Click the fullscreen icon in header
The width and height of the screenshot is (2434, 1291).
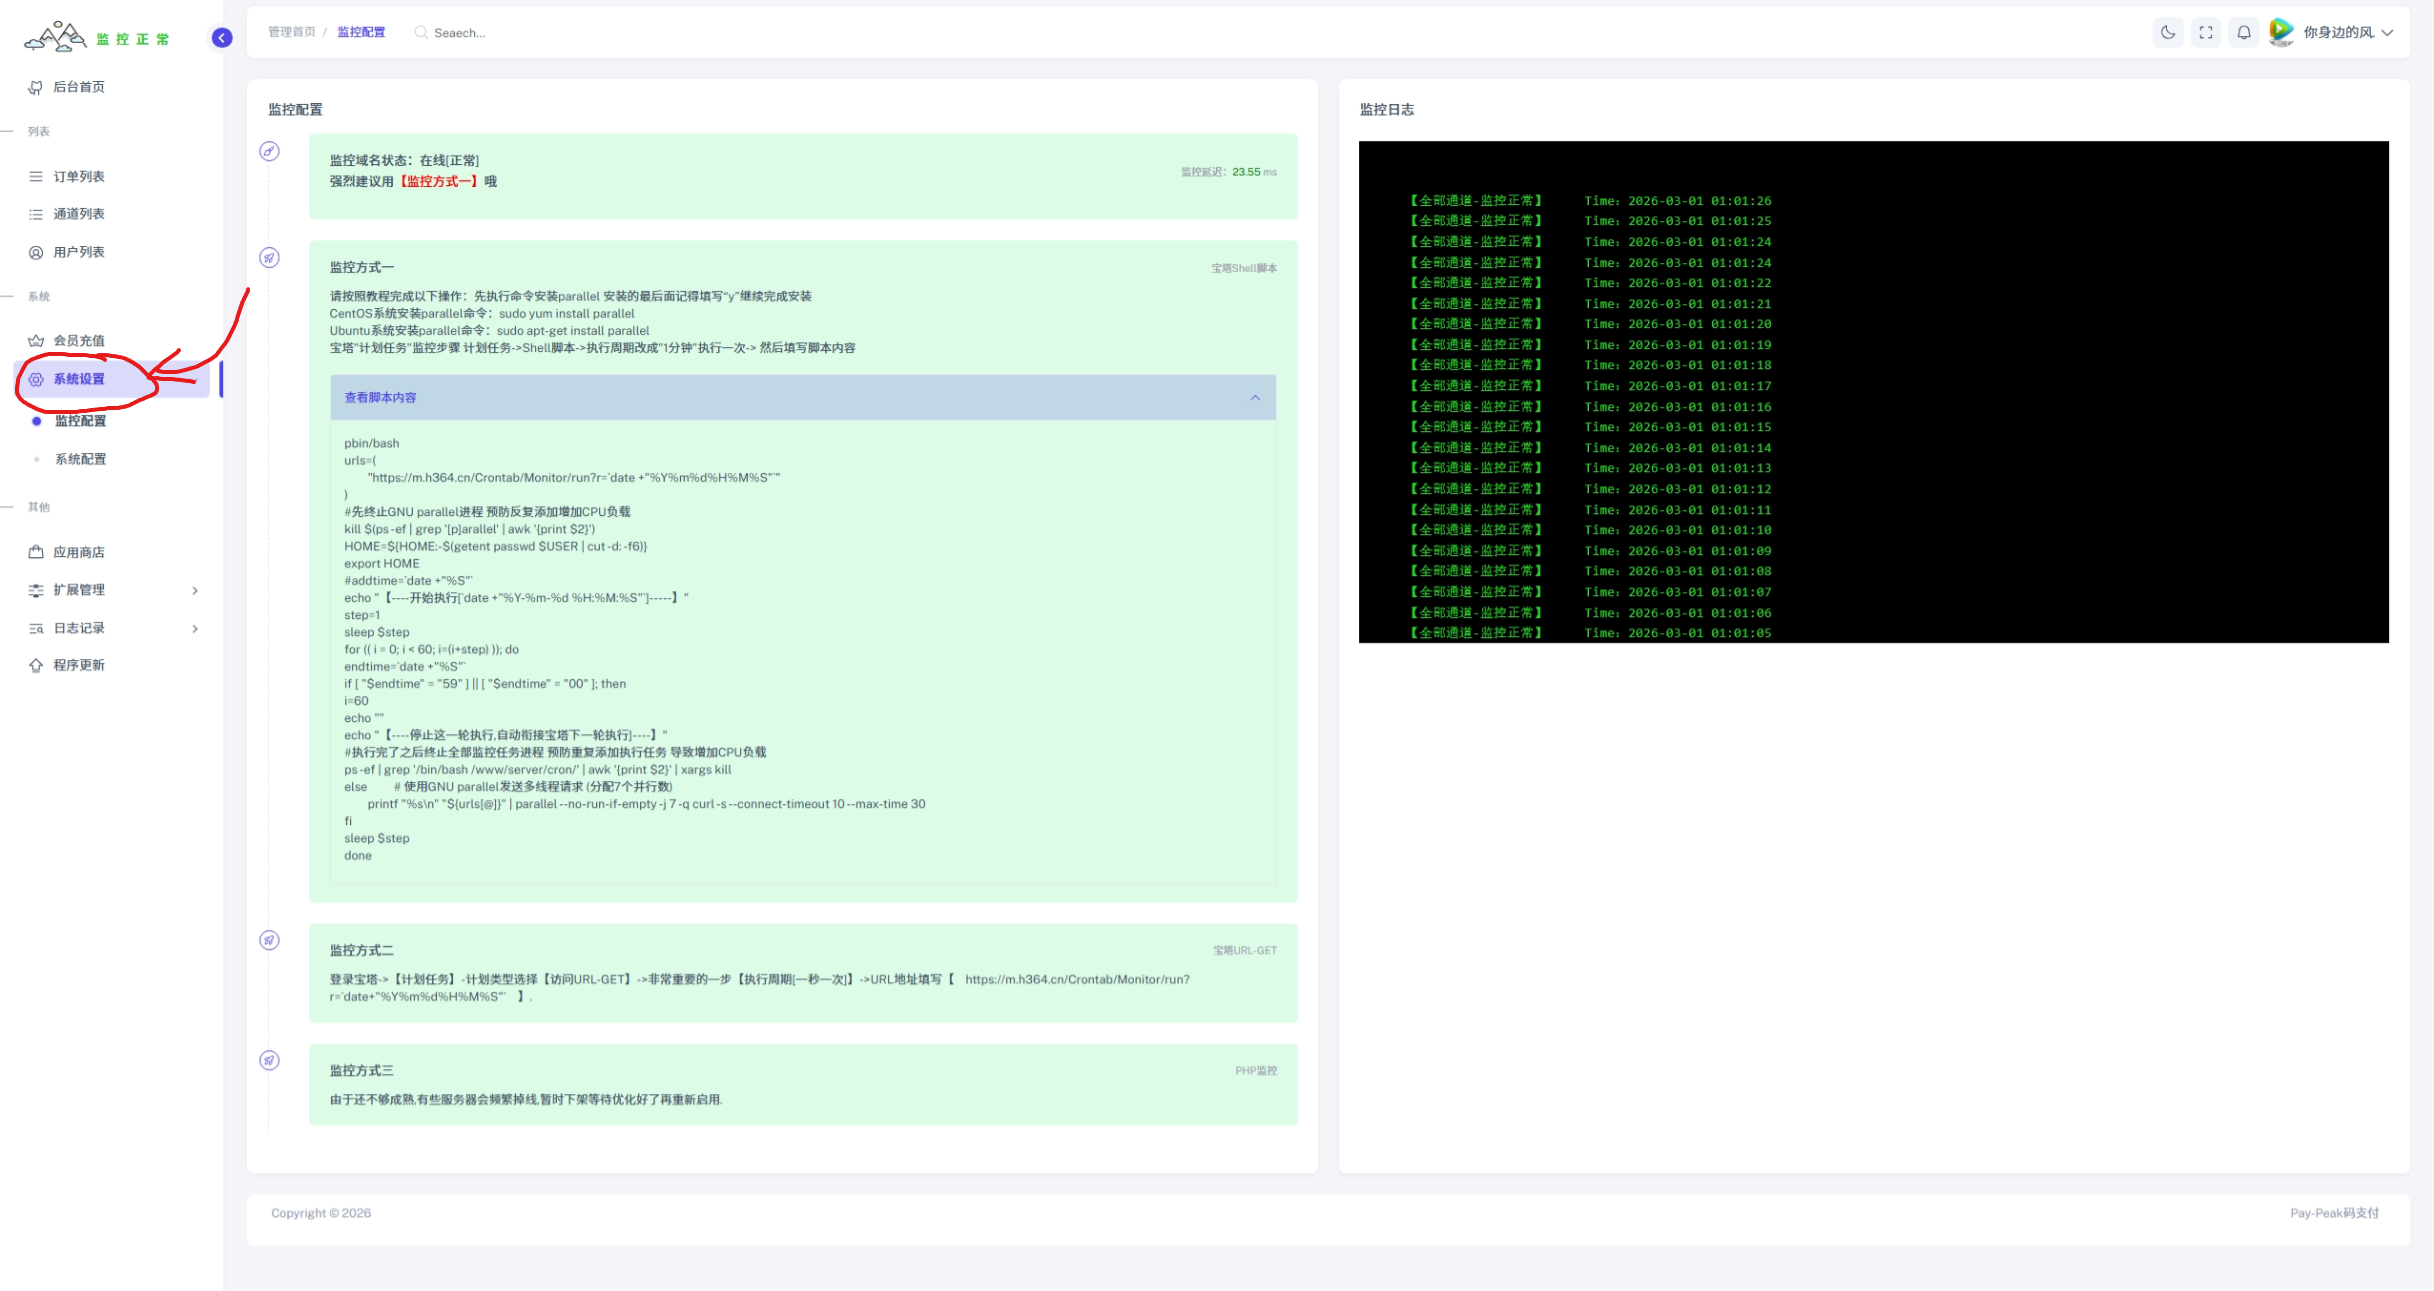point(2205,33)
